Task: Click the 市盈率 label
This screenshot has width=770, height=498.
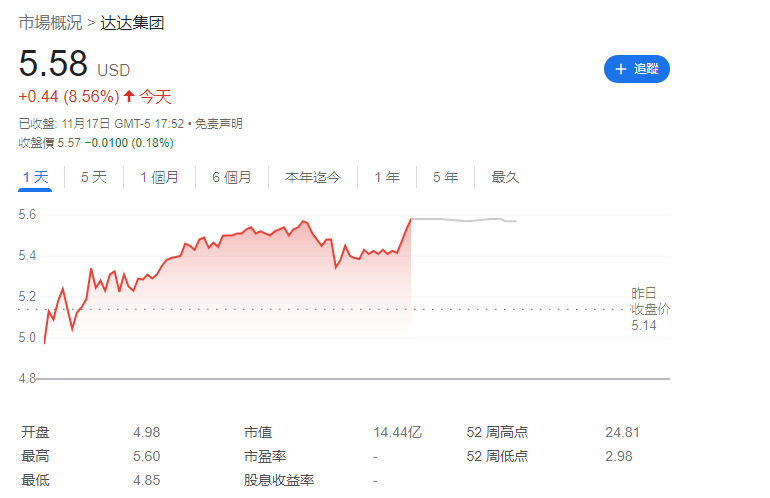Action: click(265, 456)
